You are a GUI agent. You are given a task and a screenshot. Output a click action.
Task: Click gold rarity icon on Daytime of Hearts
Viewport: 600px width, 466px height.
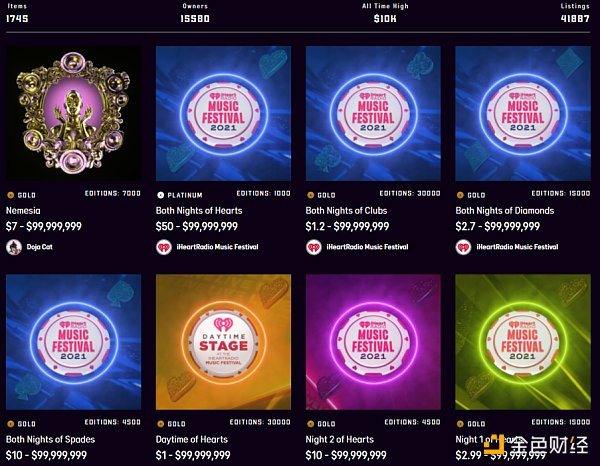[x=161, y=424]
